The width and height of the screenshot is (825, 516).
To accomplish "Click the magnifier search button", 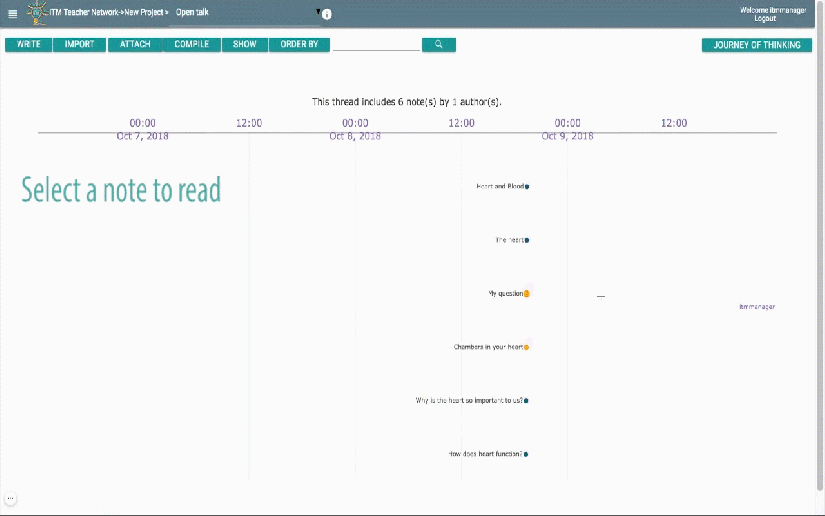I will click(x=438, y=45).
